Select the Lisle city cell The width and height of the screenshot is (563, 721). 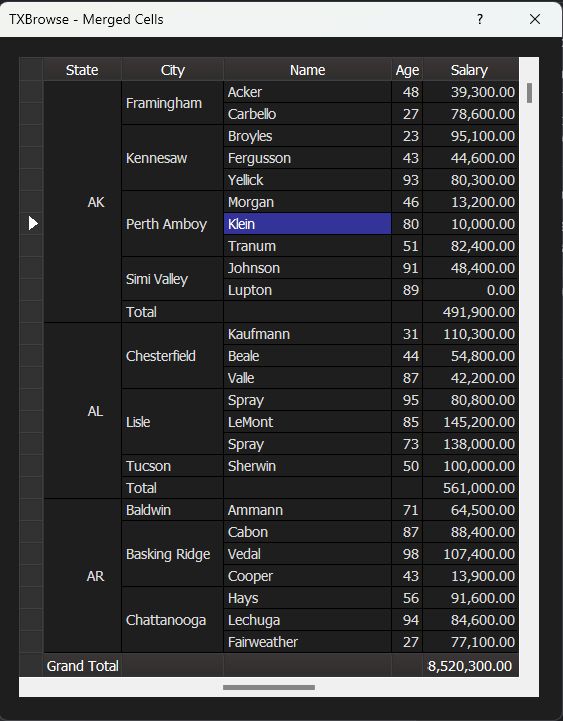172,422
